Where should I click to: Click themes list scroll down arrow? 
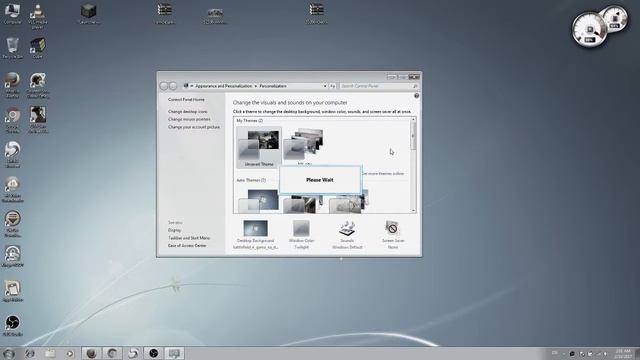point(413,211)
